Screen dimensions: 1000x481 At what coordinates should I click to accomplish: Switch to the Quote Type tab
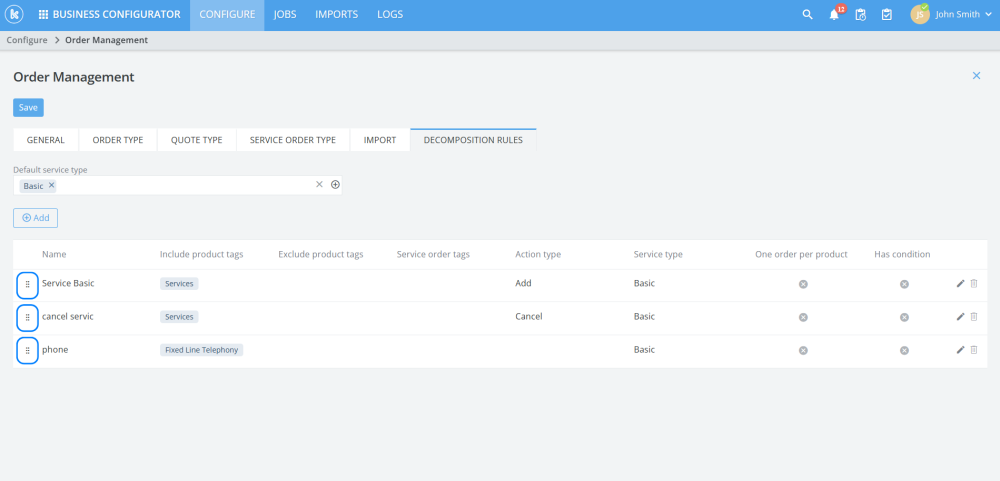196,140
